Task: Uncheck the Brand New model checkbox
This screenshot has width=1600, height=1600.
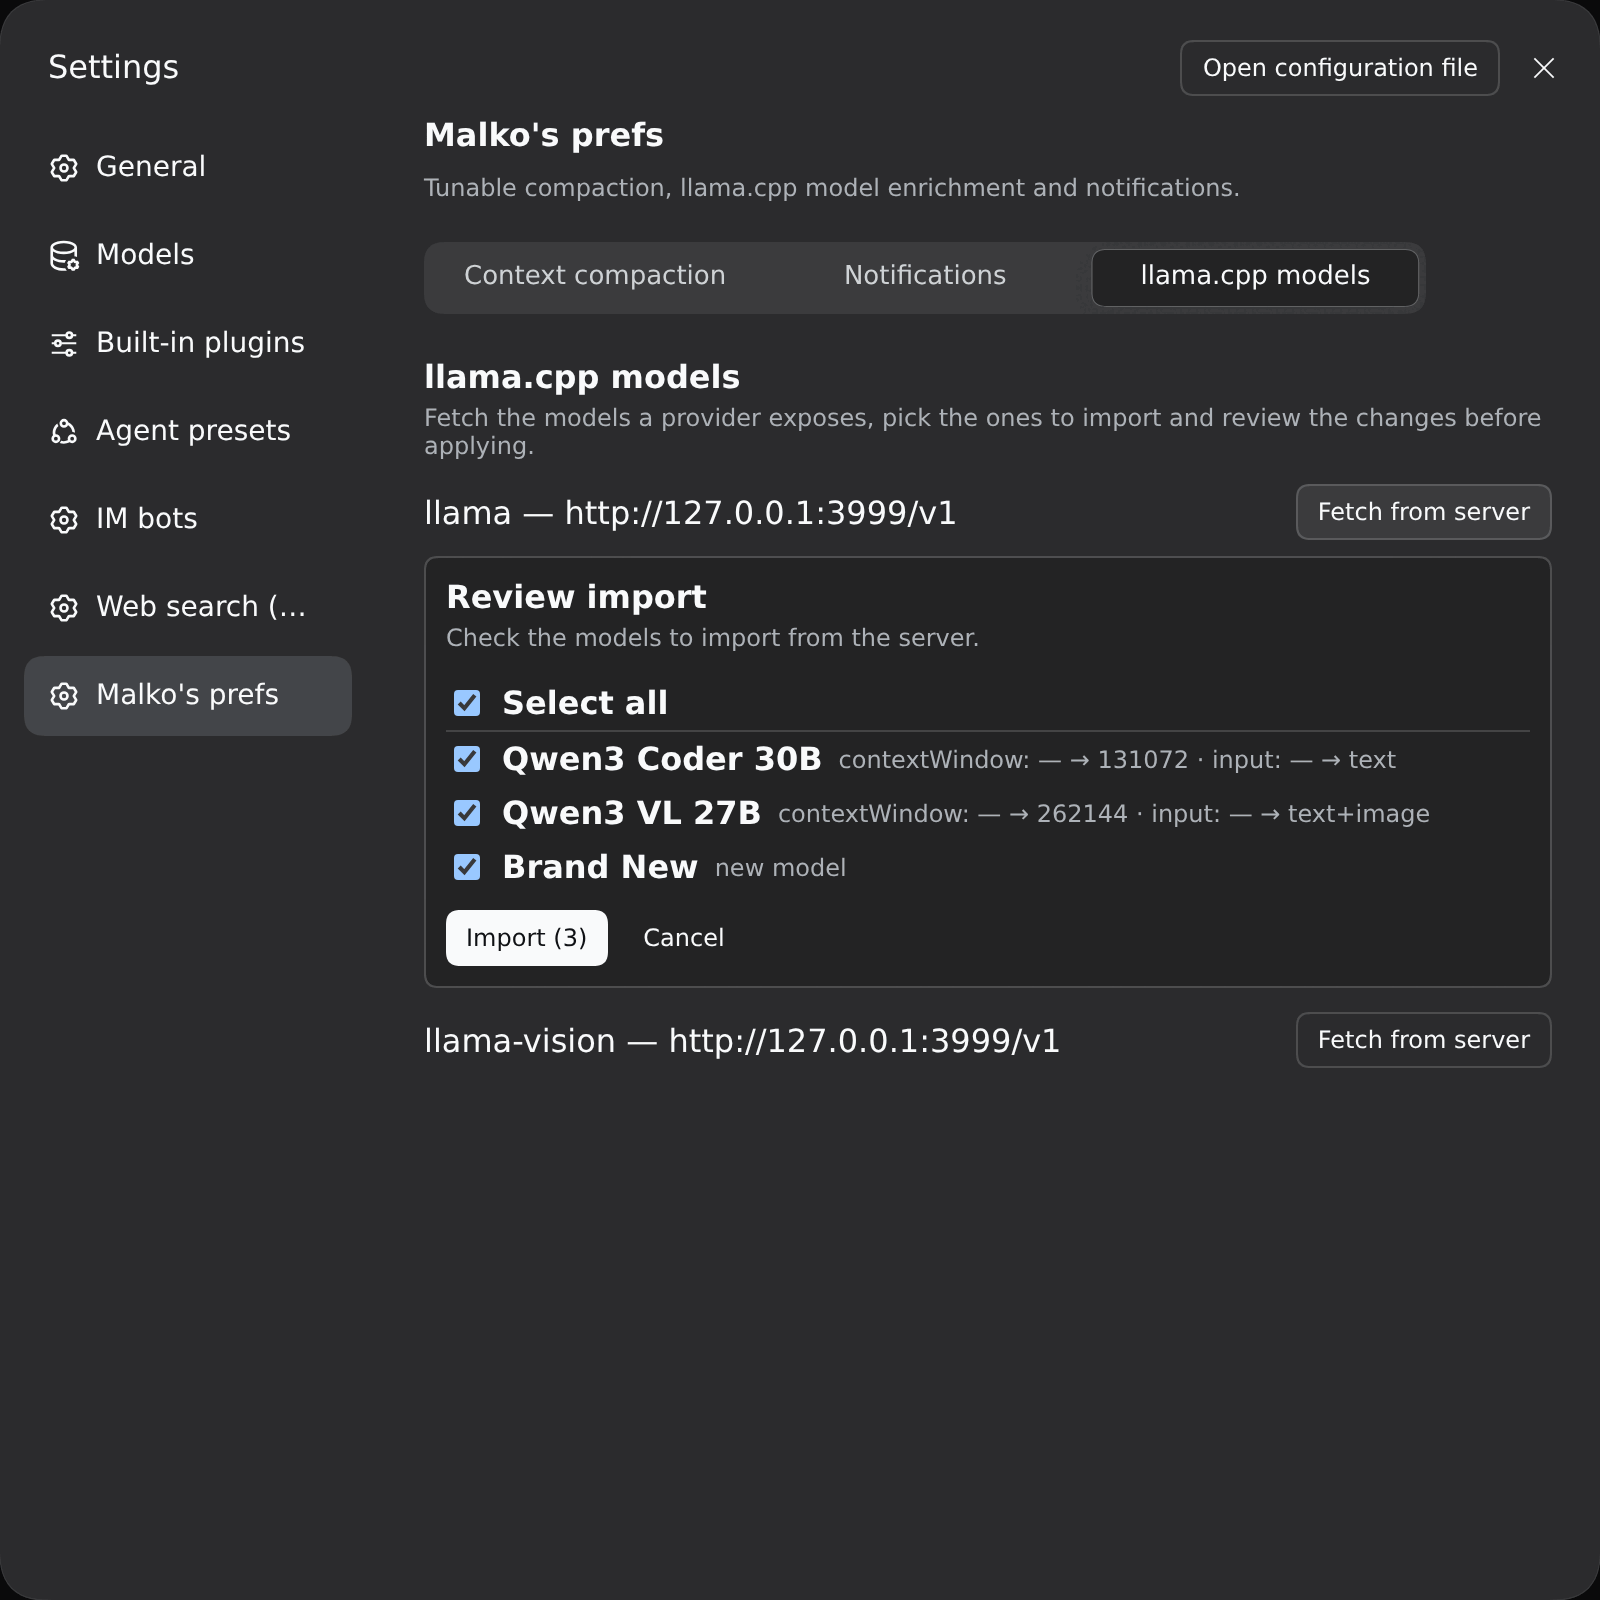Action: [x=467, y=867]
